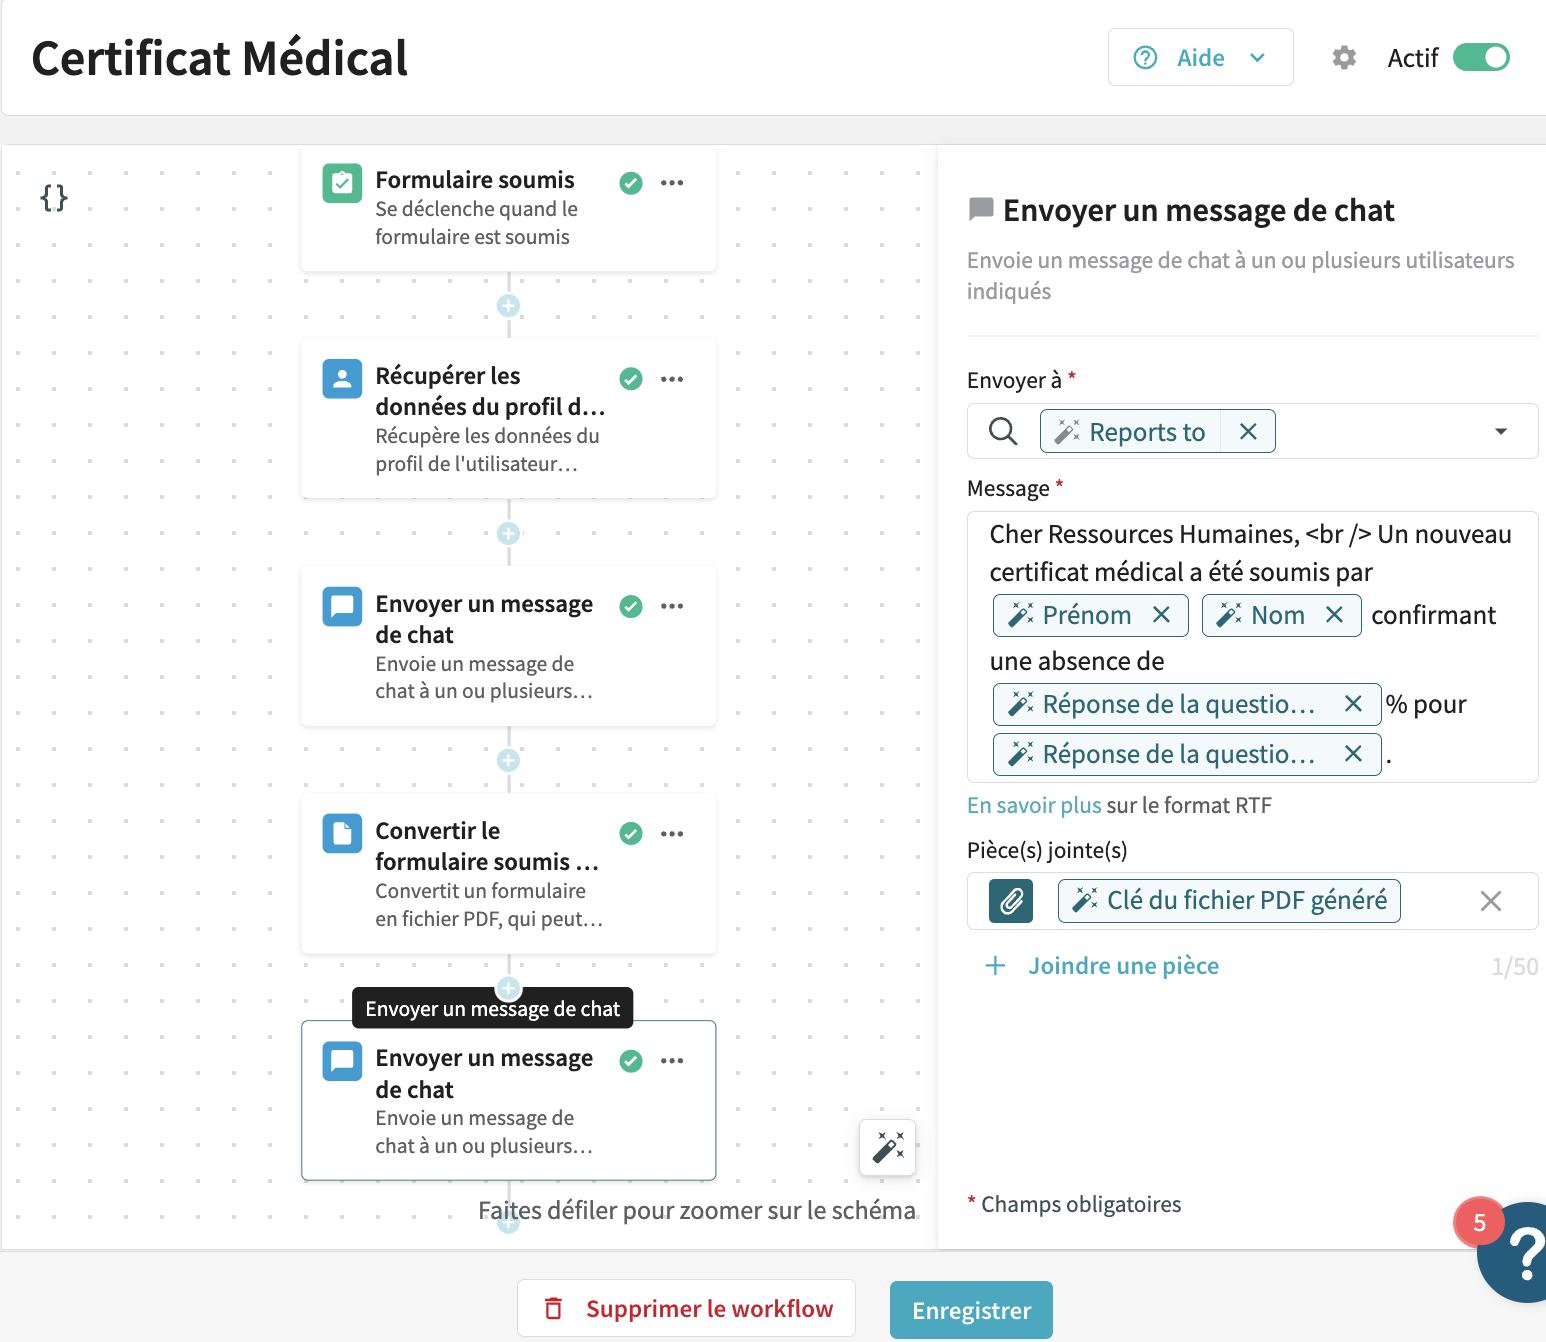Remove the Nom variable from message
This screenshot has height=1342, width=1546.
(x=1334, y=615)
